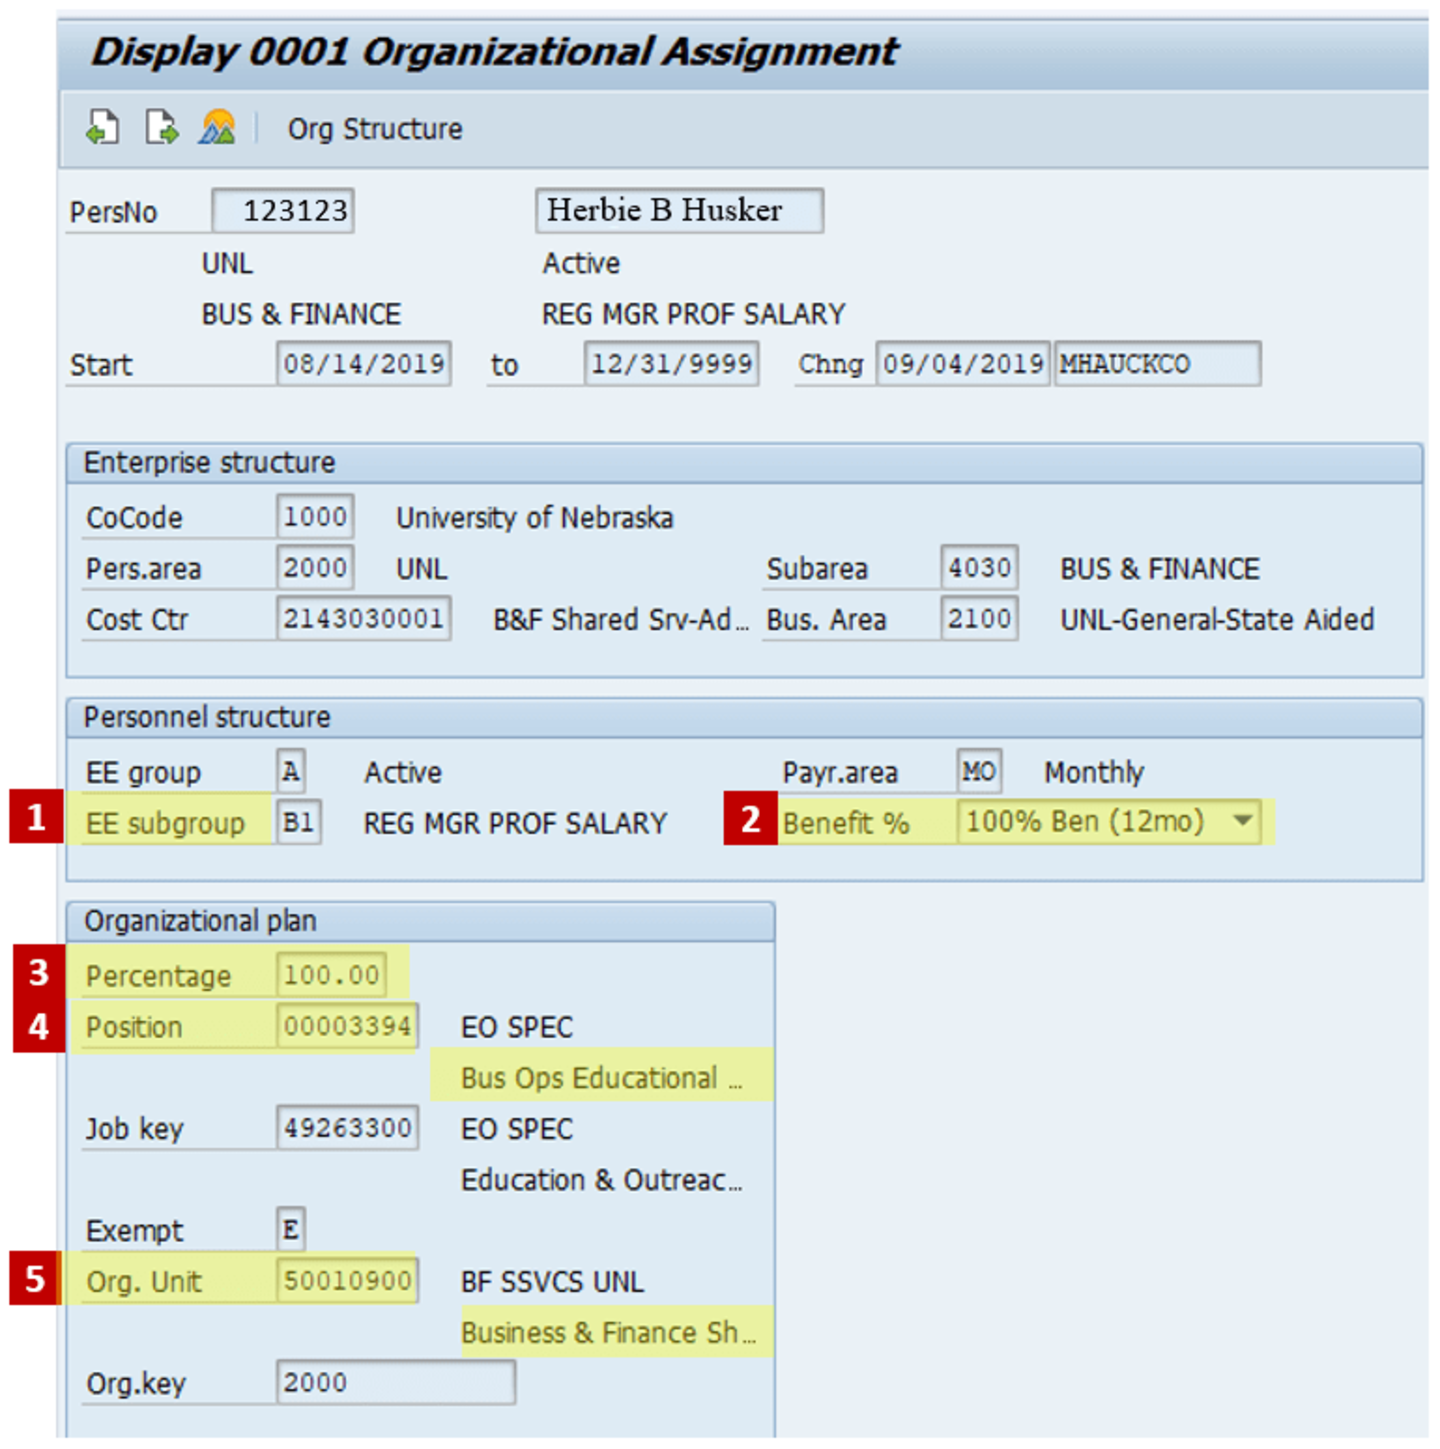Click the Subarea field 4030
This screenshot has width=1440, height=1449.
pyautogui.click(x=978, y=567)
